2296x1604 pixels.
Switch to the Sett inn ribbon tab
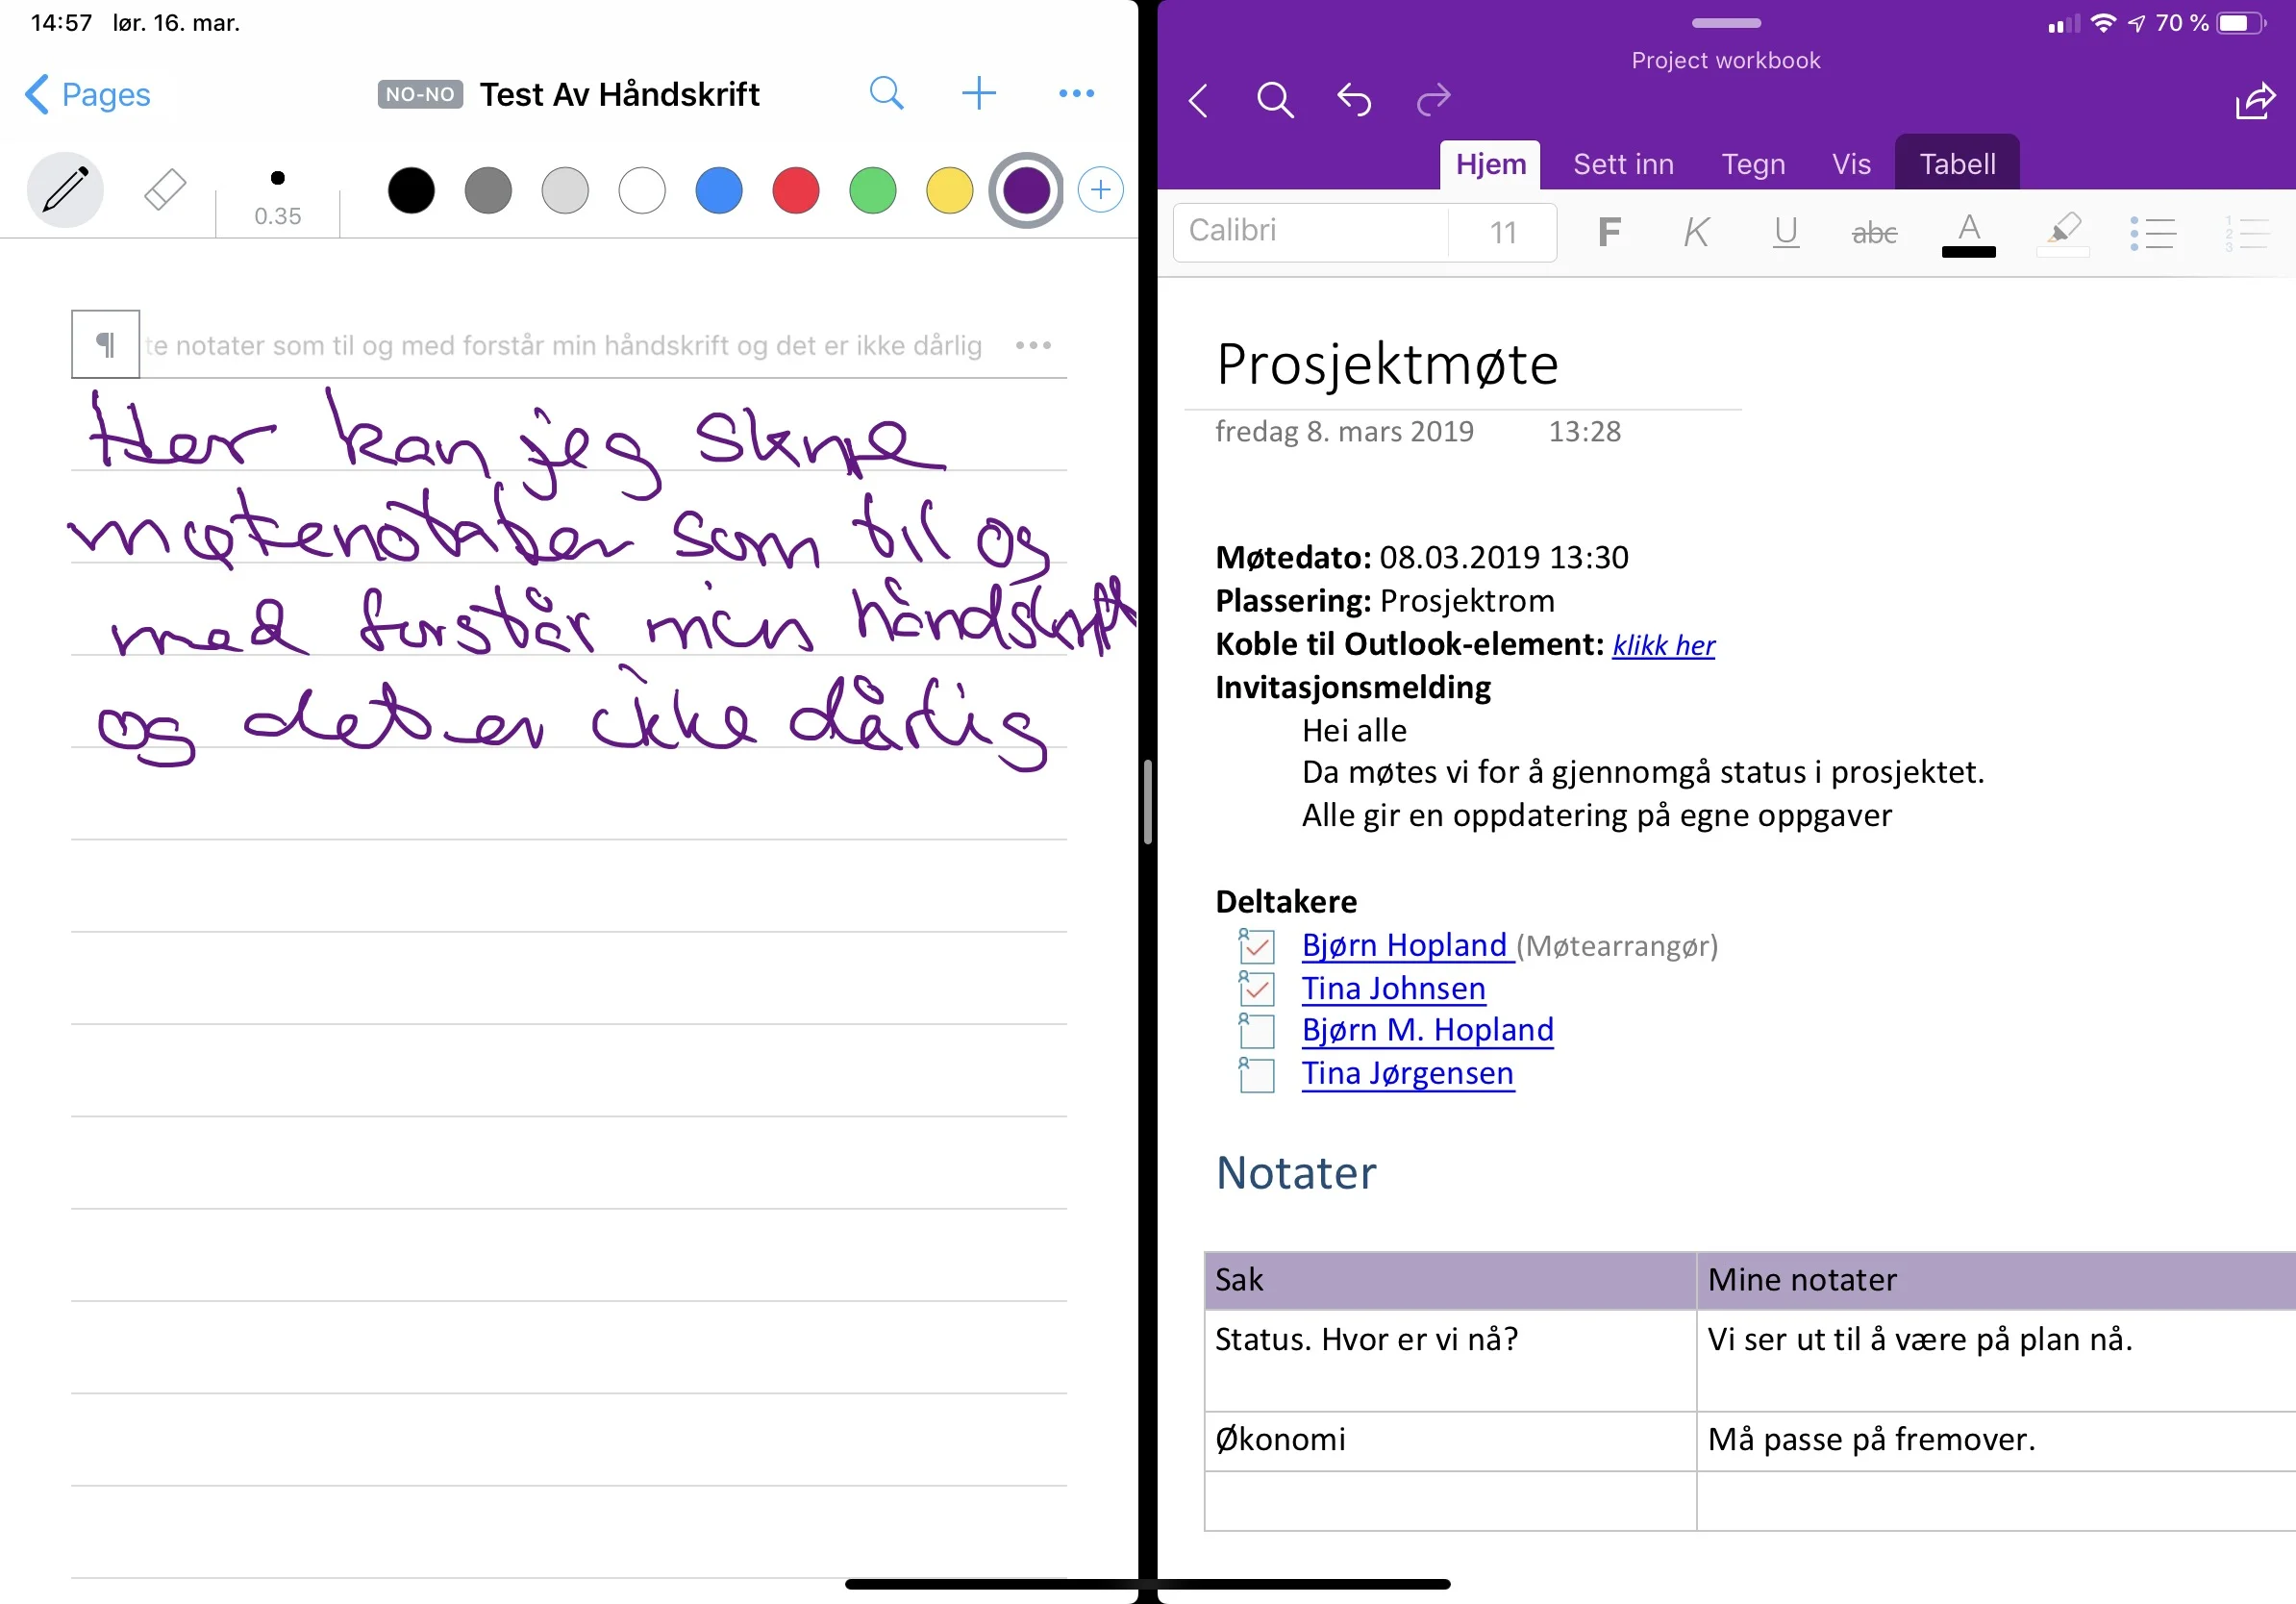1623,164
